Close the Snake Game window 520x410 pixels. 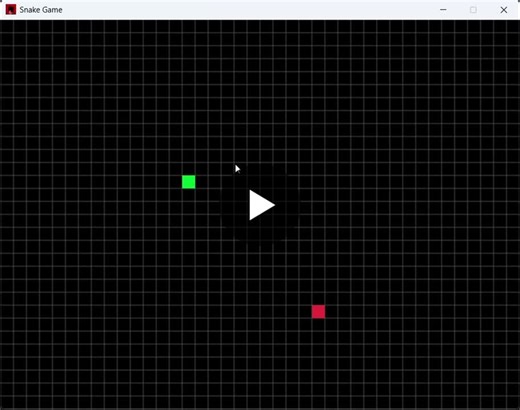click(504, 10)
